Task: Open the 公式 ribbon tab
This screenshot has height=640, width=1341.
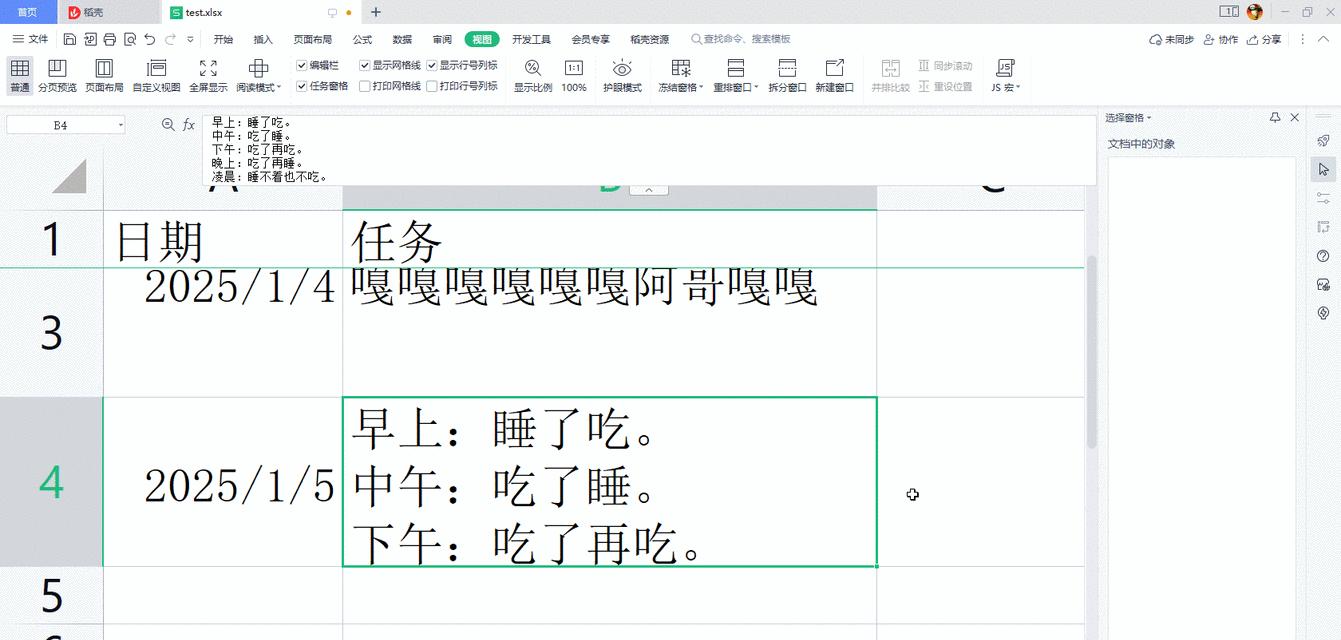Action: coord(362,40)
